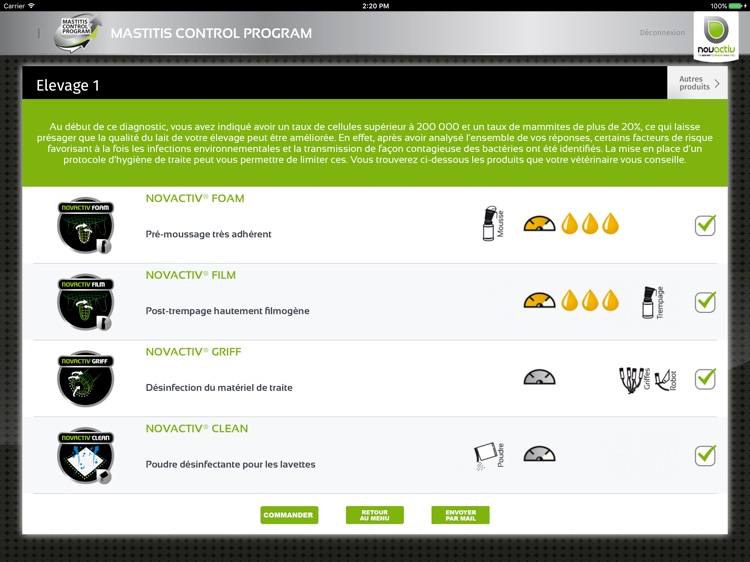Image resolution: width=750 pixels, height=562 pixels.
Task: Uncheck the Novactiv Griff checkbox
Action: point(705,379)
